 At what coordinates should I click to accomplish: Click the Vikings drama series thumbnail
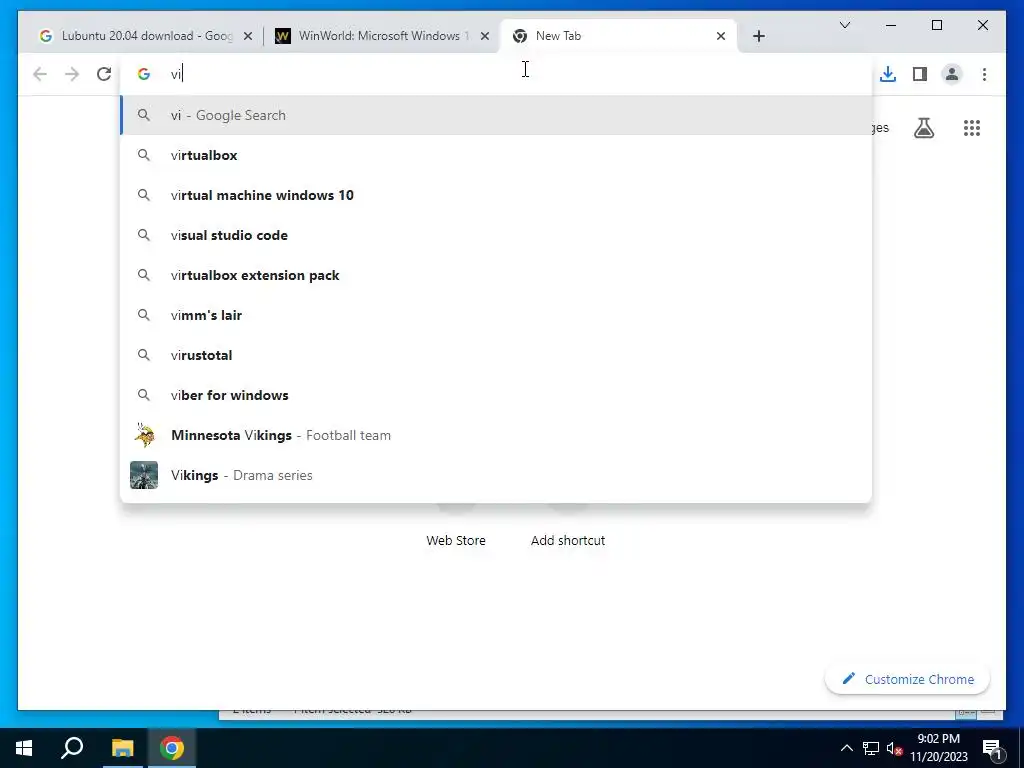click(x=144, y=475)
